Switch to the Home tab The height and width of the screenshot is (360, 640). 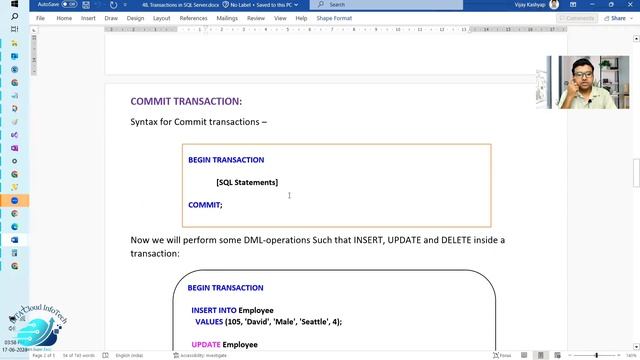pos(64,18)
